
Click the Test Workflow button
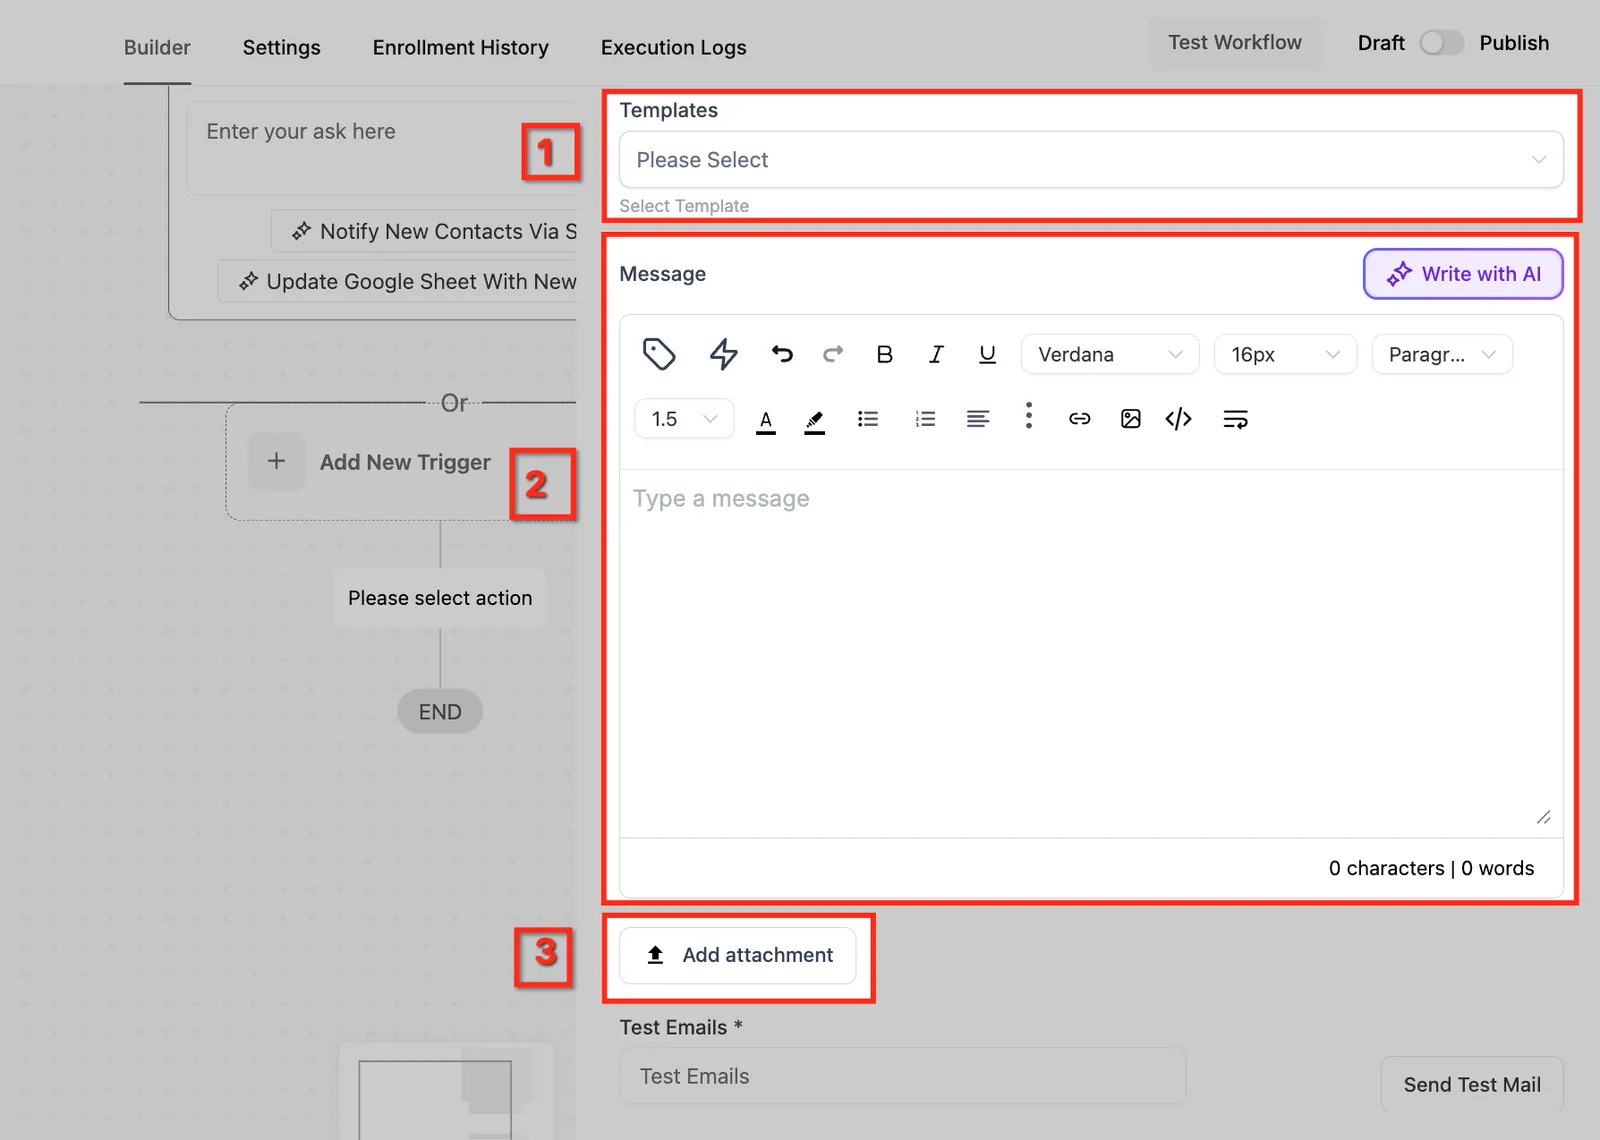1235,43
